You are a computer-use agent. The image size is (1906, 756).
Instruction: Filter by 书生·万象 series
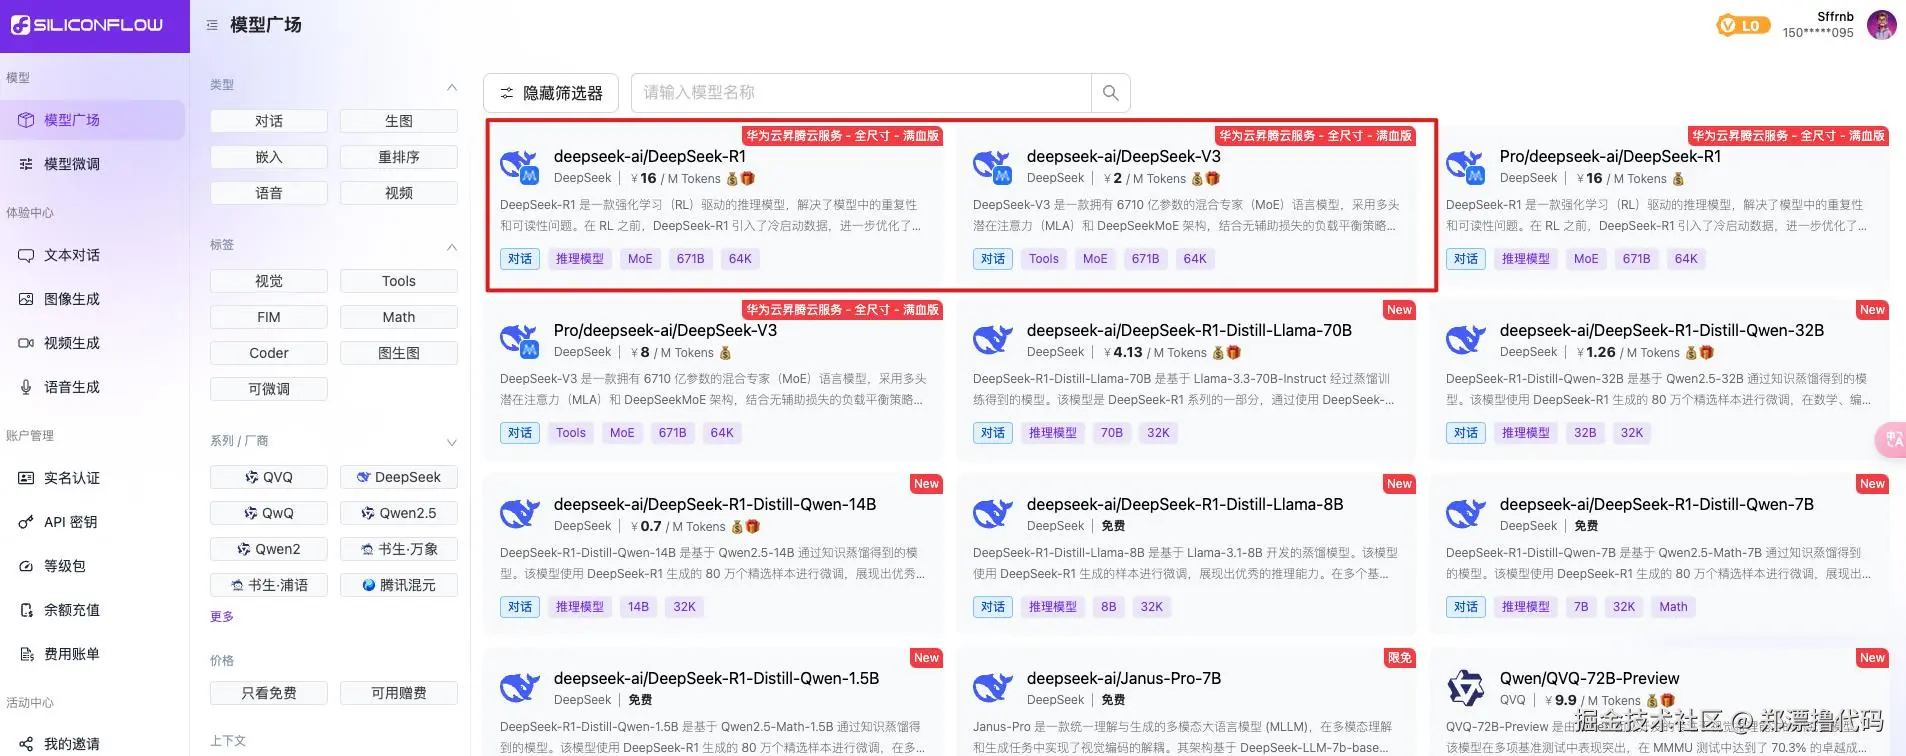pyautogui.click(x=399, y=549)
